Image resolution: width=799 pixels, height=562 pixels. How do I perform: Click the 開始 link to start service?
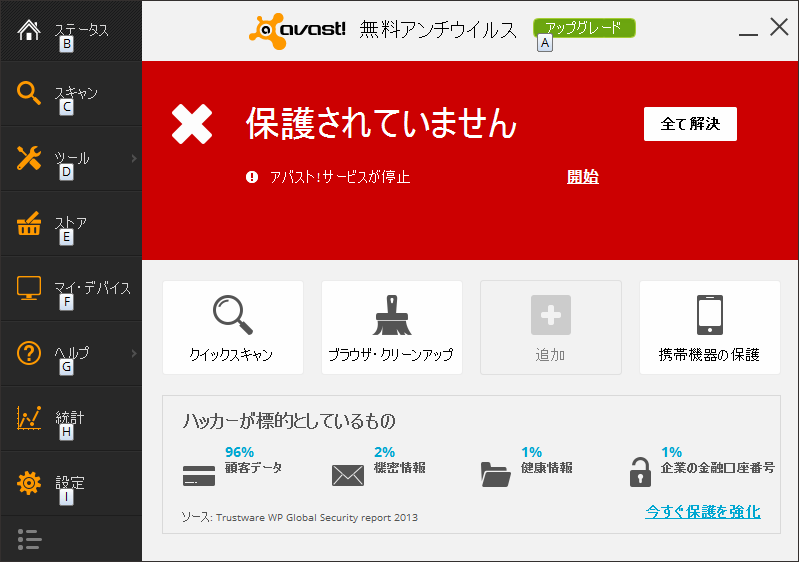tap(582, 177)
